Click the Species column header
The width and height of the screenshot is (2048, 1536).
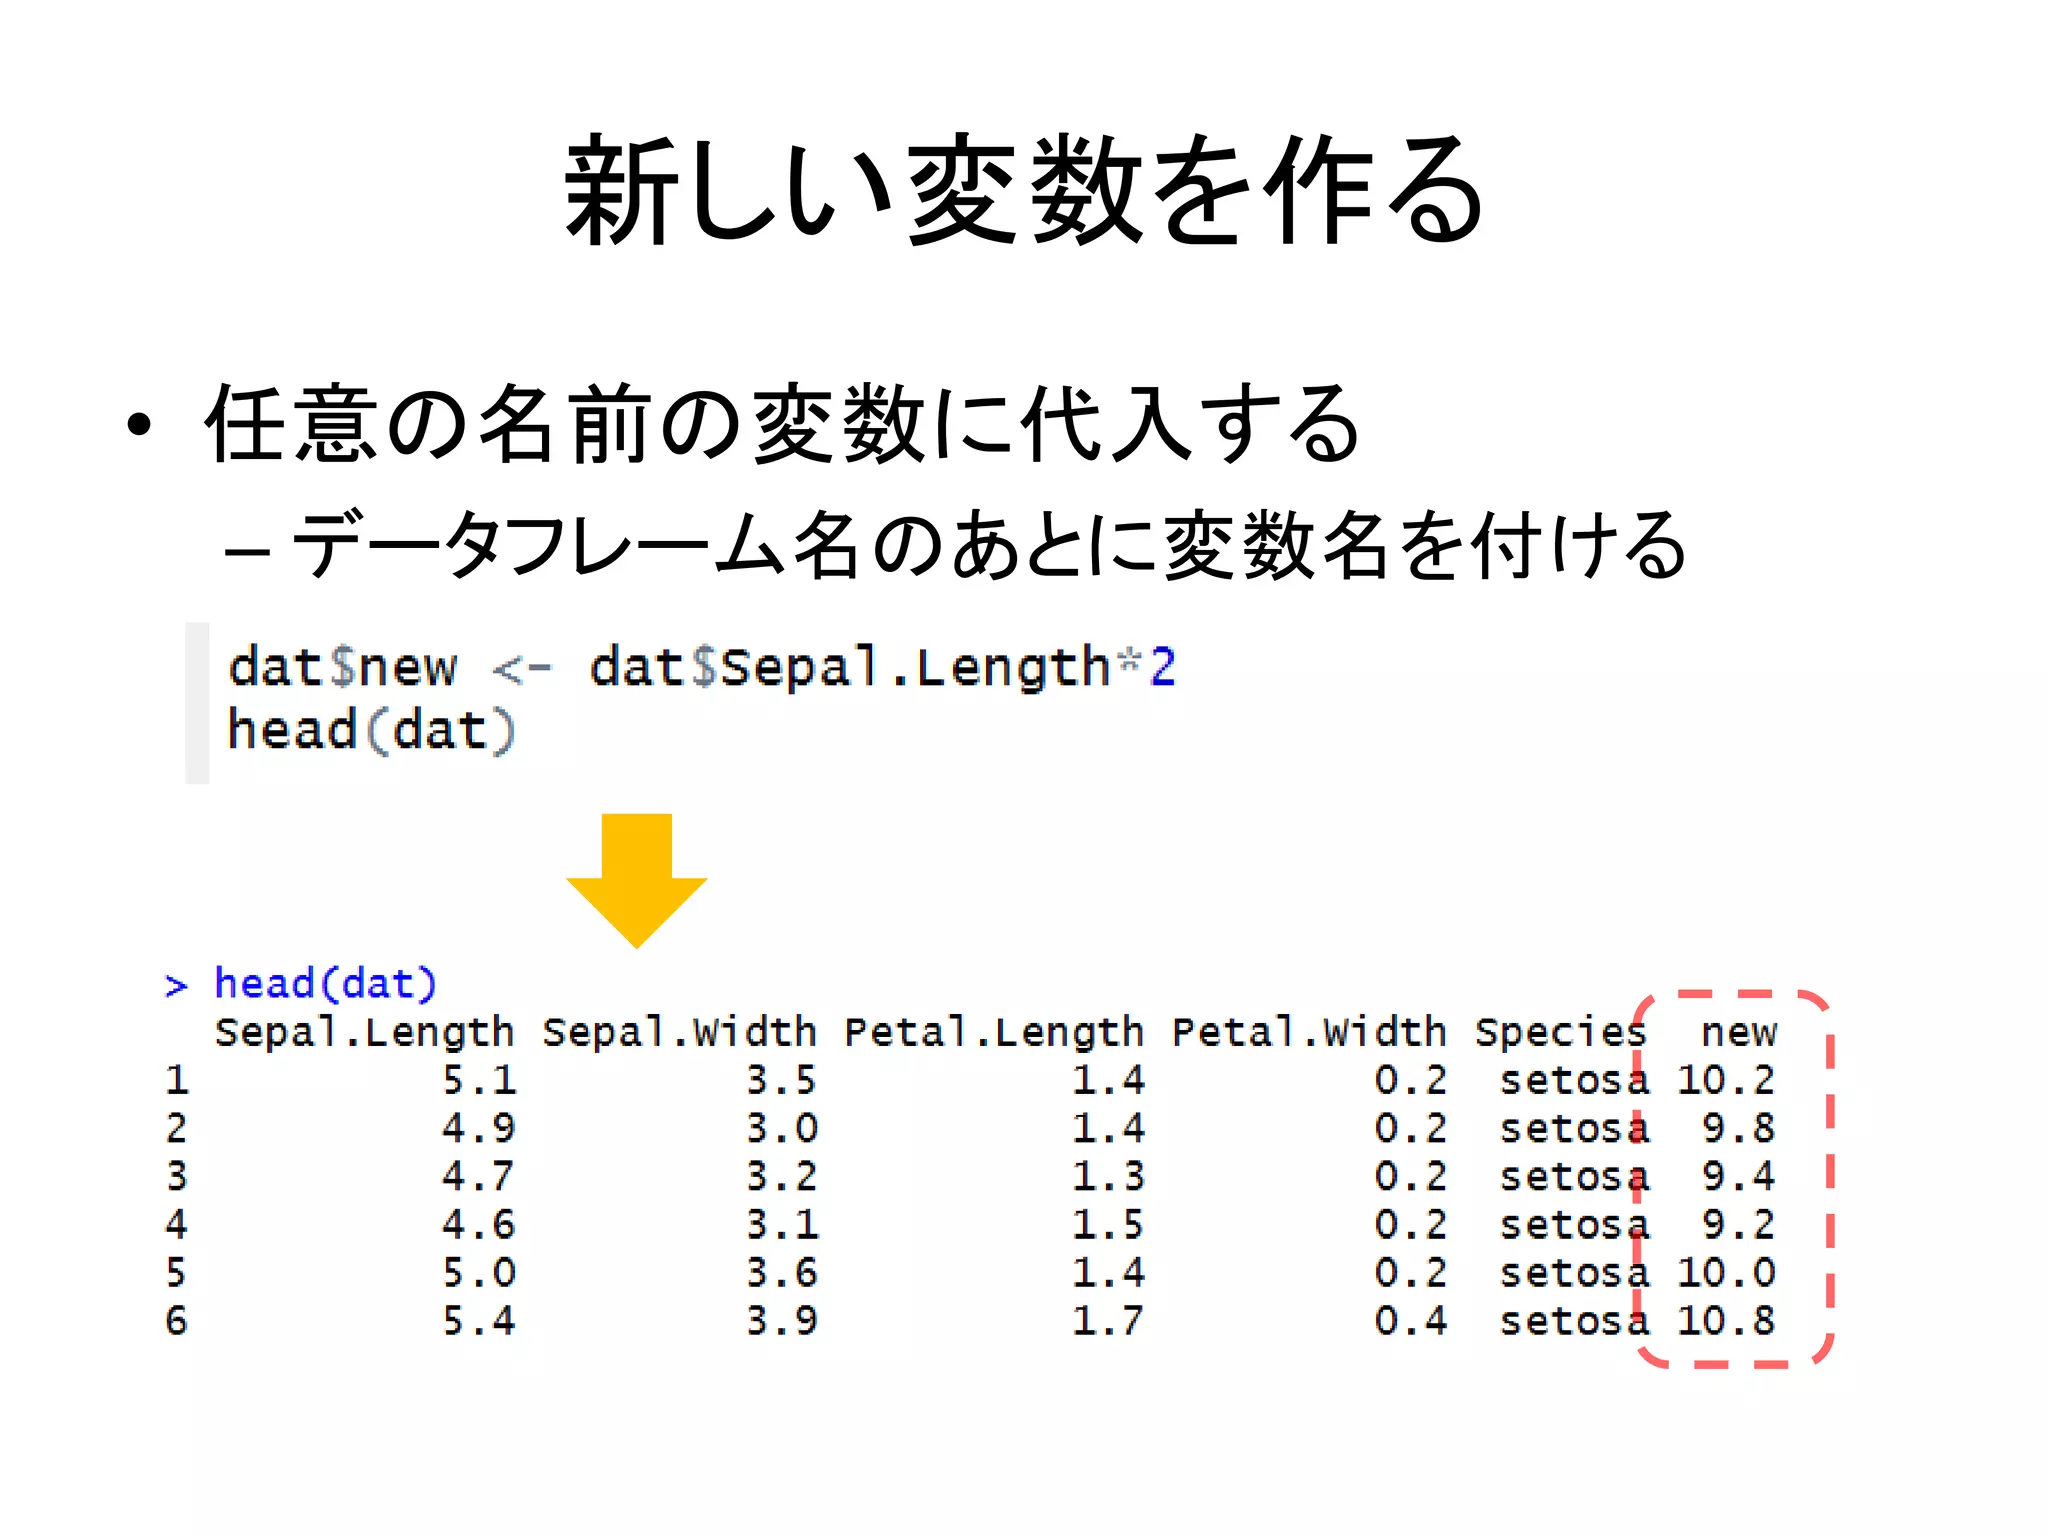pyautogui.click(x=1560, y=1033)
